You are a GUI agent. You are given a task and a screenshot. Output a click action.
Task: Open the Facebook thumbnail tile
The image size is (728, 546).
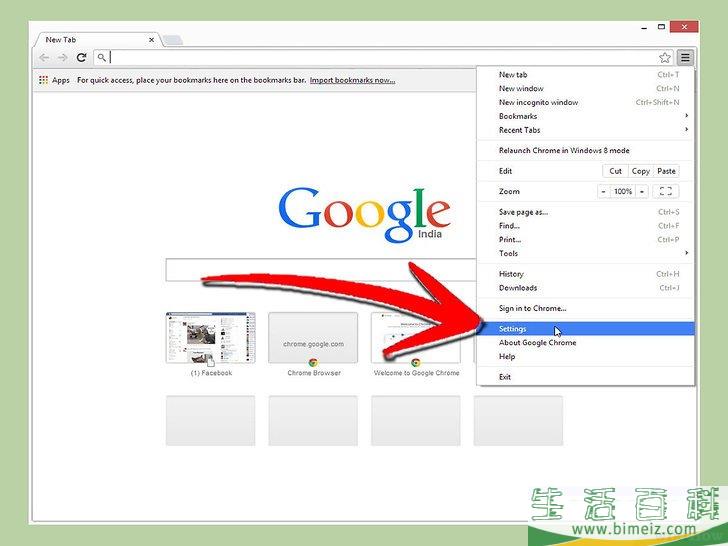(x=211, y=338)
